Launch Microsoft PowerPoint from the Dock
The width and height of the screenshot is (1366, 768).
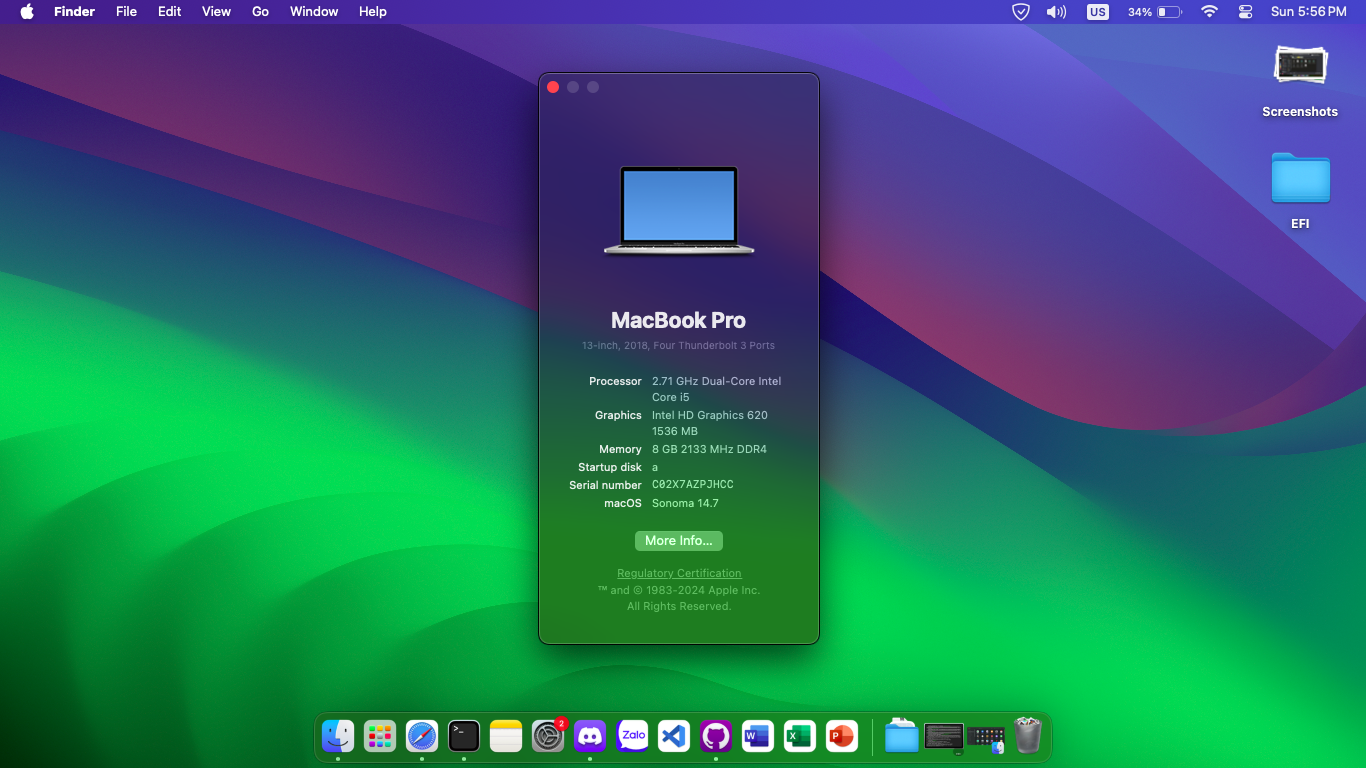pyautogui.click(x=842, y=737)
